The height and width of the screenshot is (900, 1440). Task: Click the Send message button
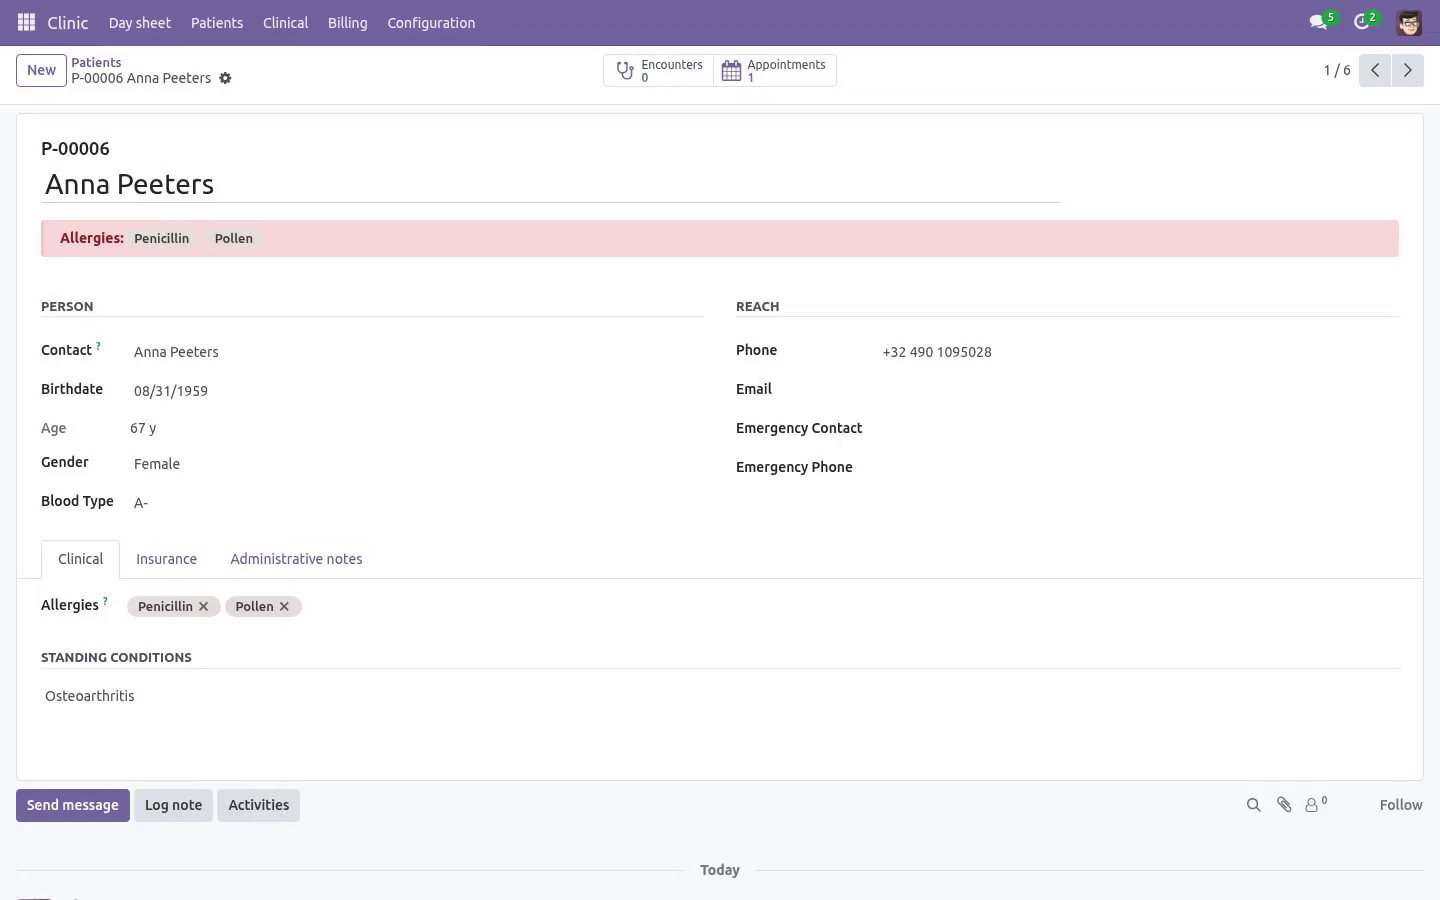coord(72,805)
